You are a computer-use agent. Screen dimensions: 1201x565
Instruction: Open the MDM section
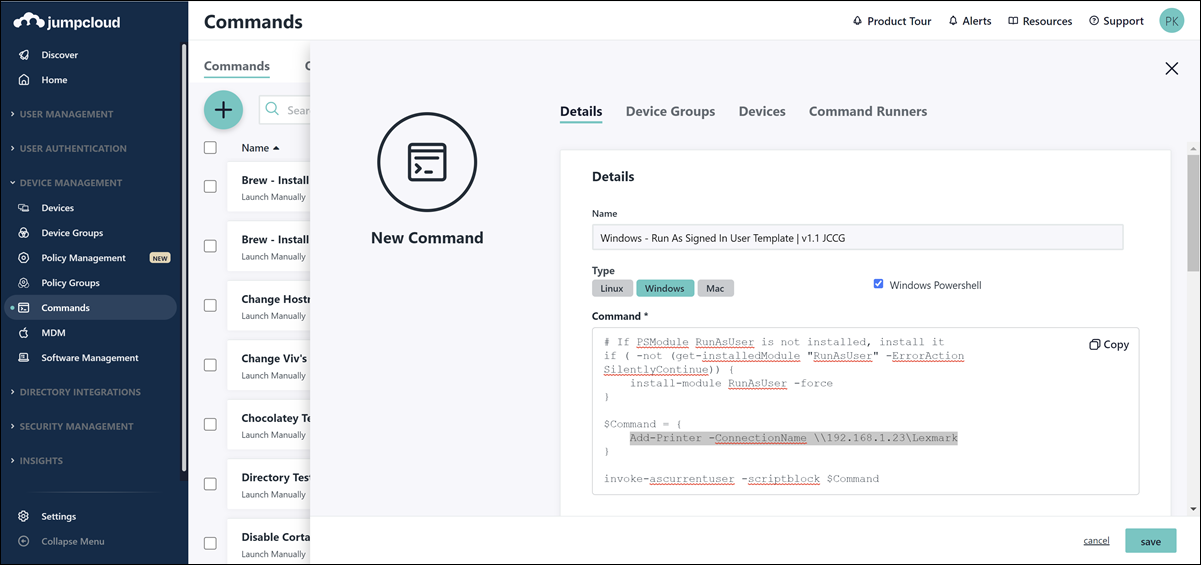pos(53,333)
